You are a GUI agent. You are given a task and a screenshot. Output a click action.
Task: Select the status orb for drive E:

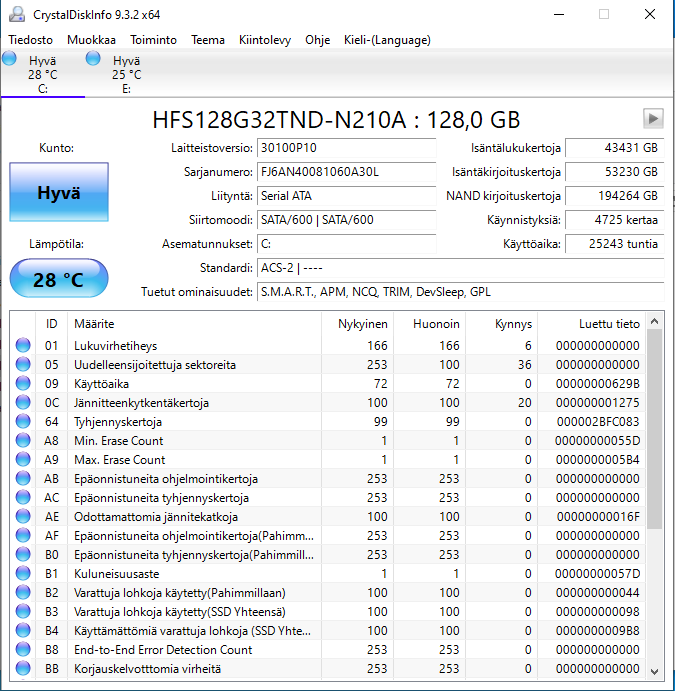click(x=94, y=60)
